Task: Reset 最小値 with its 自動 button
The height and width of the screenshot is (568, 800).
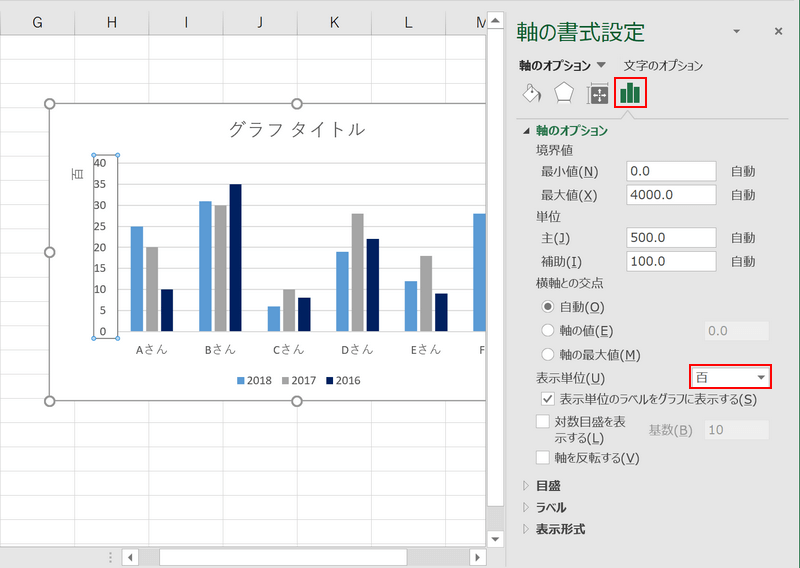Action: tap(743, 171)
